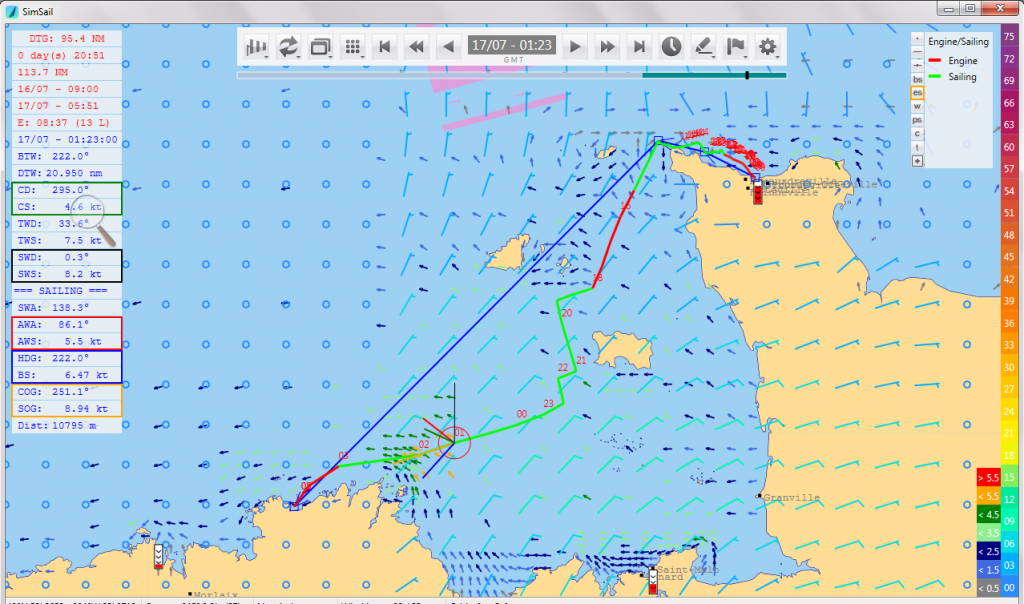The height and width of the screenshot is (604, 1024).
Task: Step forward one time increment
Action: pyautogui.click(x=575, y=46)
